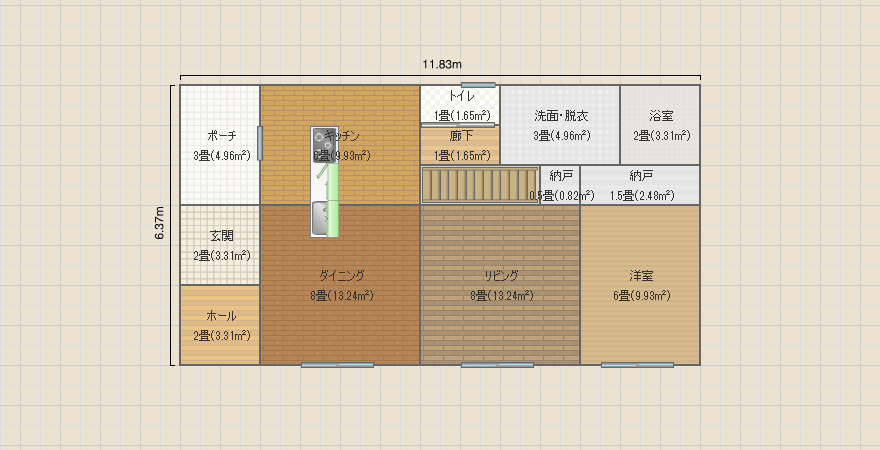Click the 3畳(4.96m²) text in 洗面・脱衣
880x450 pixels.
click(562, 136)
